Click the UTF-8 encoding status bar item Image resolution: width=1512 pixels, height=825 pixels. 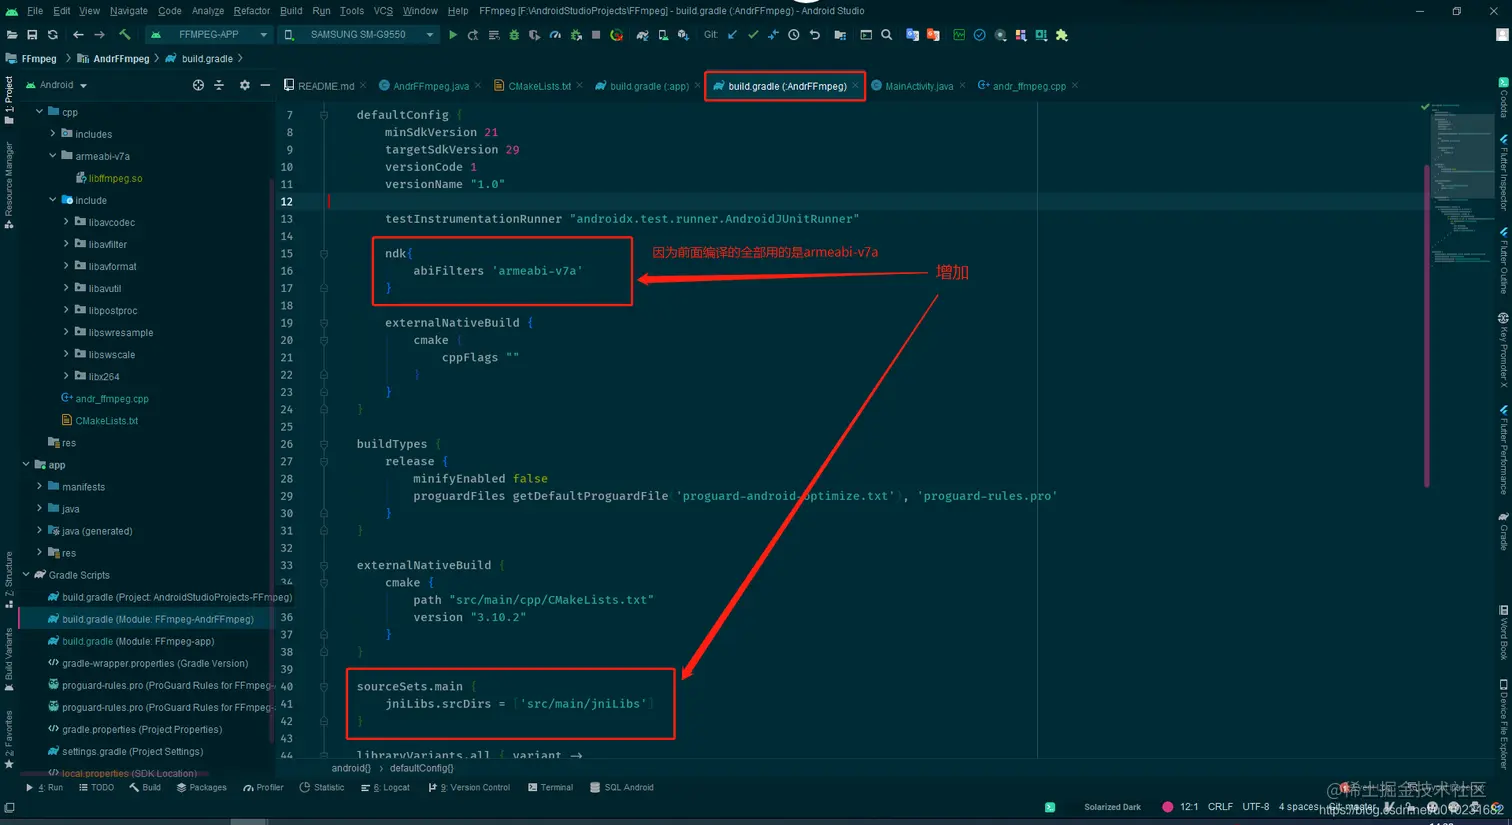[1256, 807]
